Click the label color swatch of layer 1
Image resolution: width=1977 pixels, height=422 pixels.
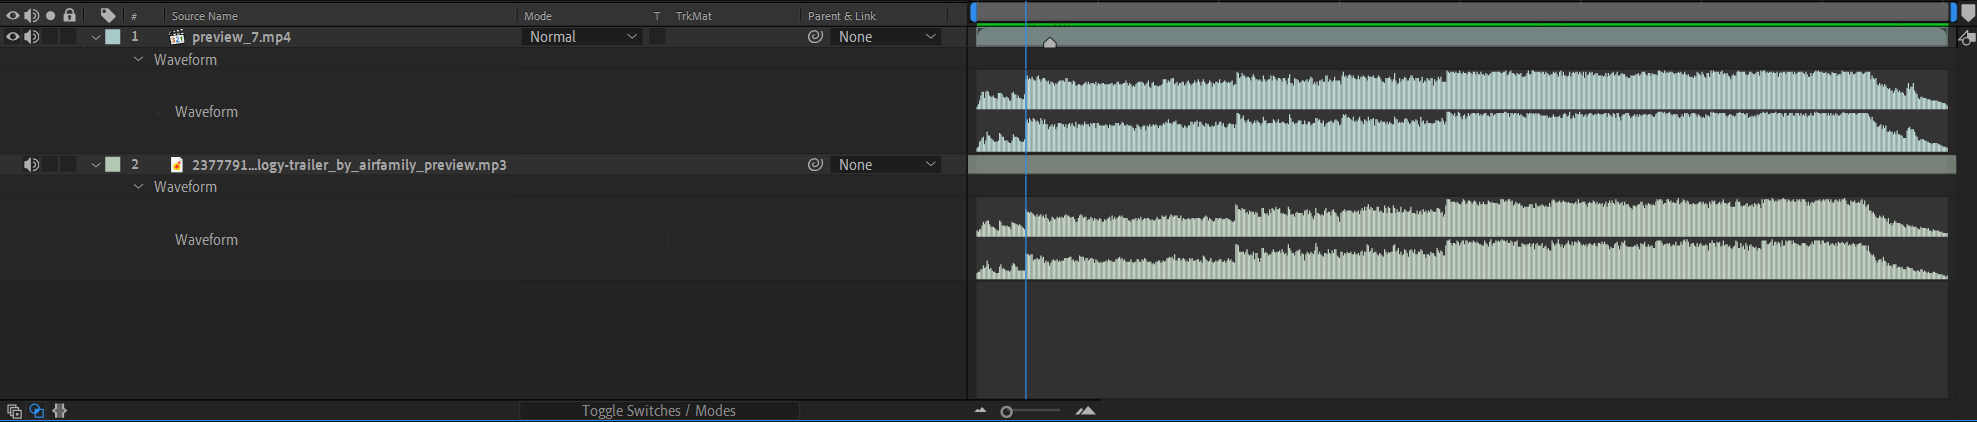pyautogui.click(x=113, y=37)
